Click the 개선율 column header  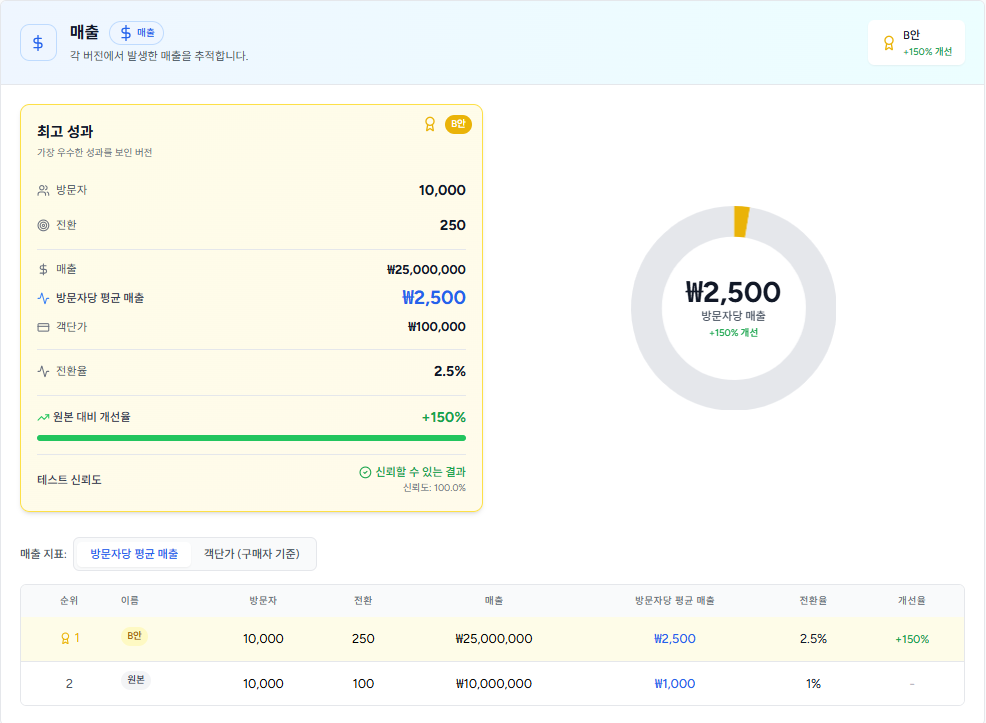click(x=911, y=601)
